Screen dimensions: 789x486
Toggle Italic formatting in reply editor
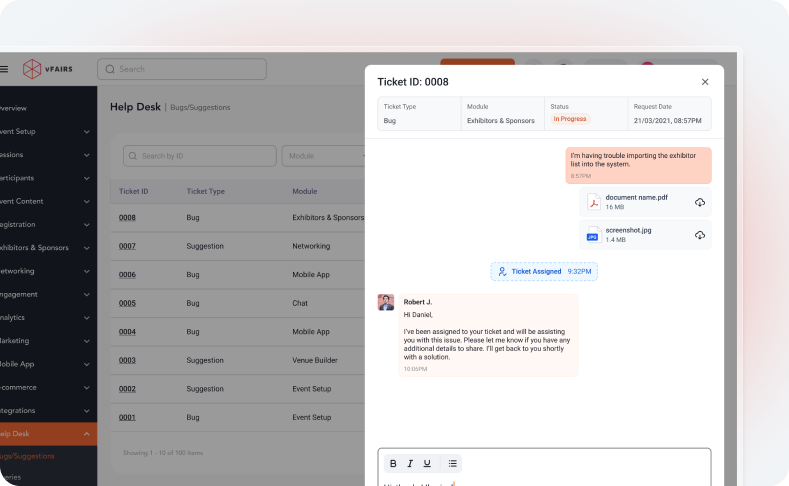pyautogui.click(x=410, y=463)
